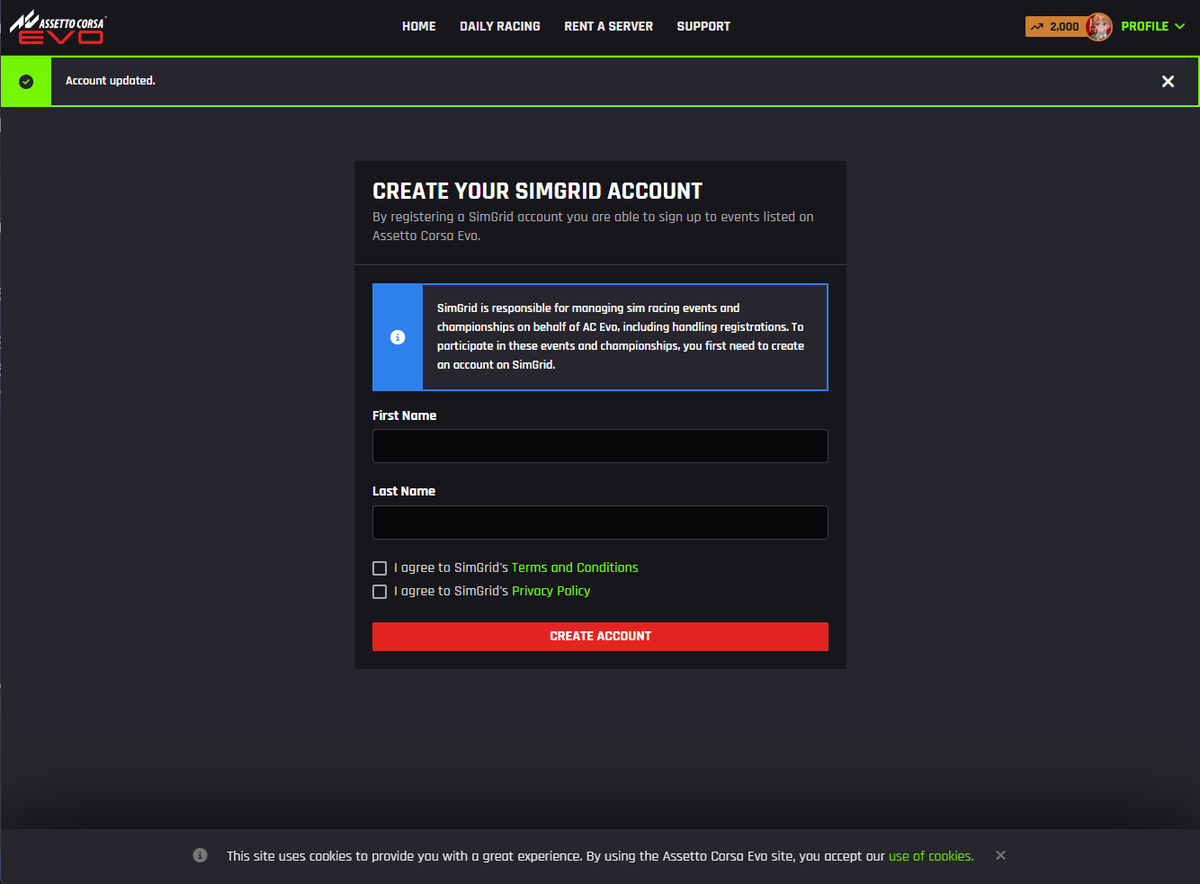The image size is (1200, 884).
Task: Click the Assetto Corsa EVO logo
Action: tap(57, 27)
